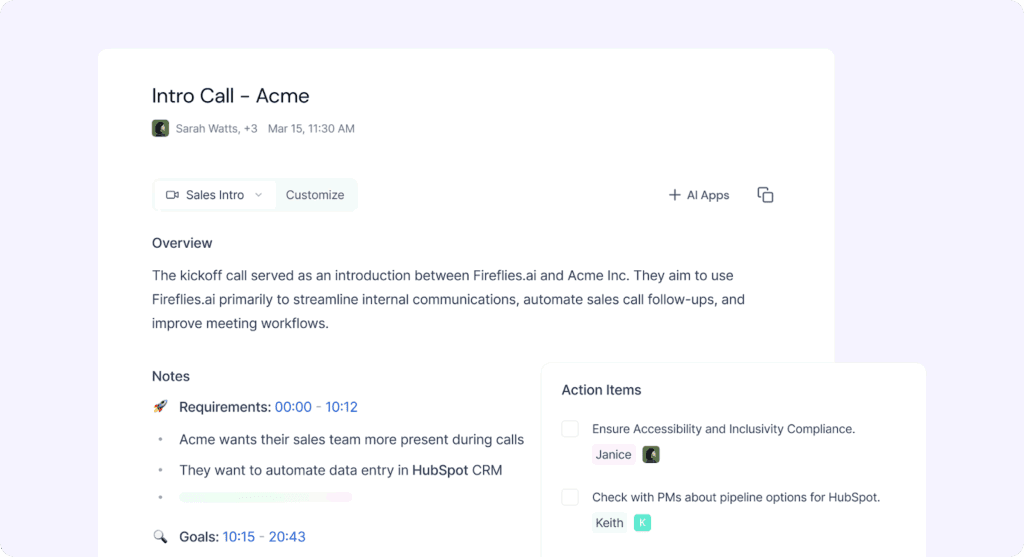Screen dimensions: 1024x557
Task: Click the copy summary icon
Action: pos(765,195)
